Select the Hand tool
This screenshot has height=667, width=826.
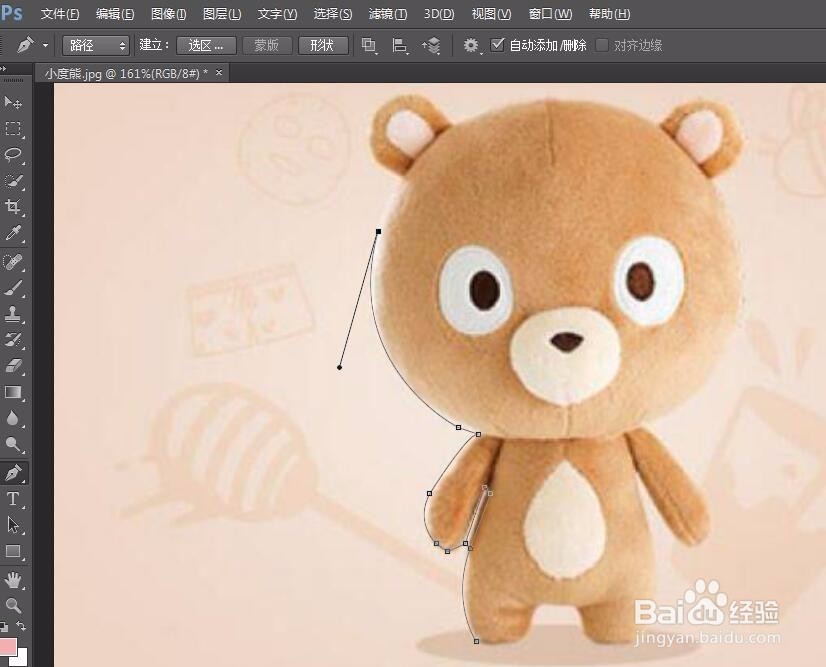pos(13,580)
